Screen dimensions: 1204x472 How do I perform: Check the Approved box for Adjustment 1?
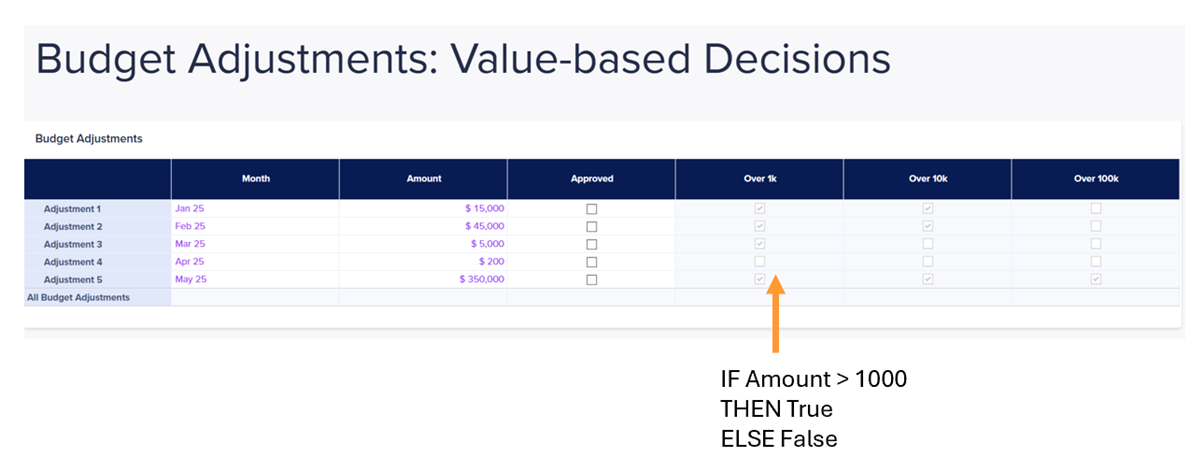pyautogui.click(x=591, y=209)
